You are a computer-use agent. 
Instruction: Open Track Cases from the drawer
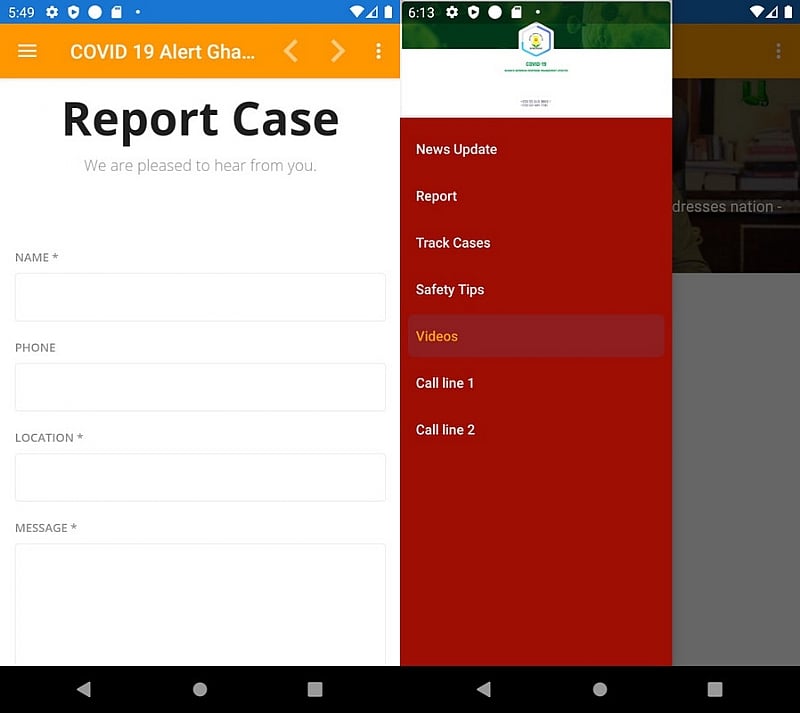(452, 243)
